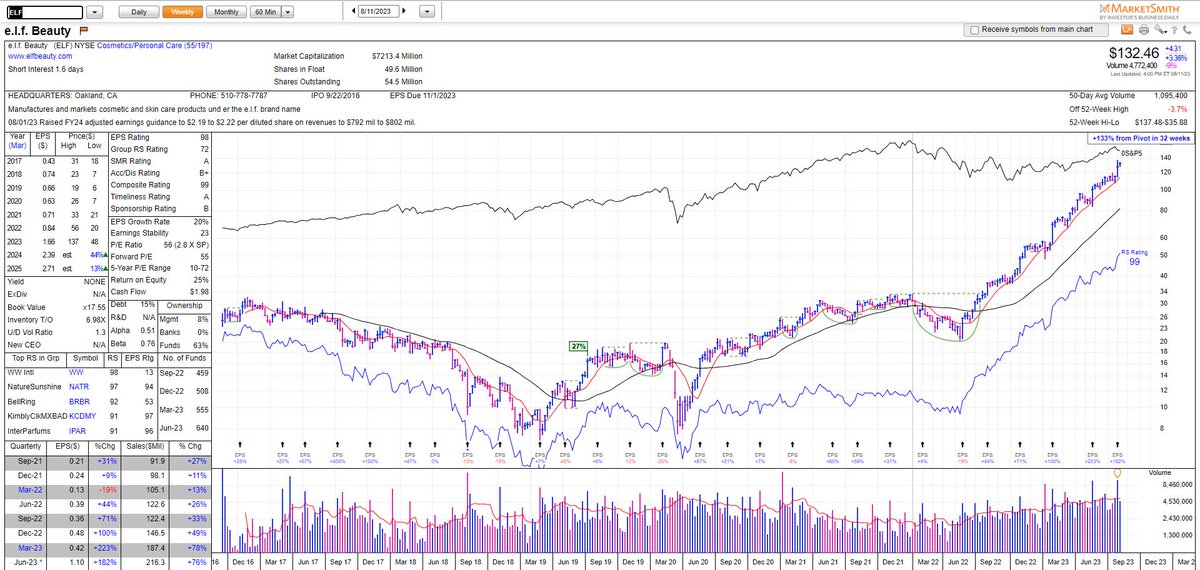Open the symbol history dropdown
Screen dimensions: 1200x570
[x=93, y=11]
